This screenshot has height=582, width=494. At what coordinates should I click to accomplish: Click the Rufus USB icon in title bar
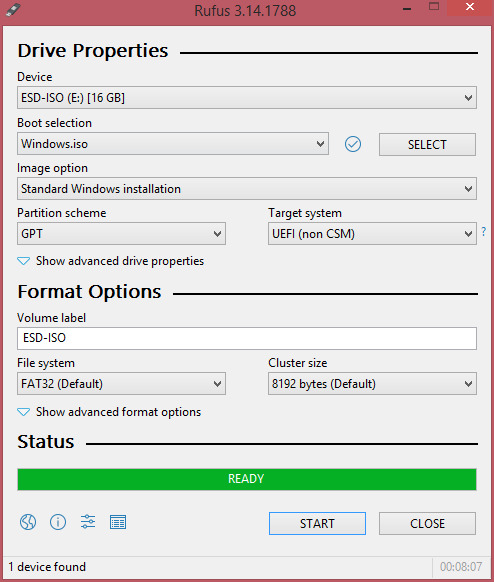pyautogui.click(x=13, y=10)
